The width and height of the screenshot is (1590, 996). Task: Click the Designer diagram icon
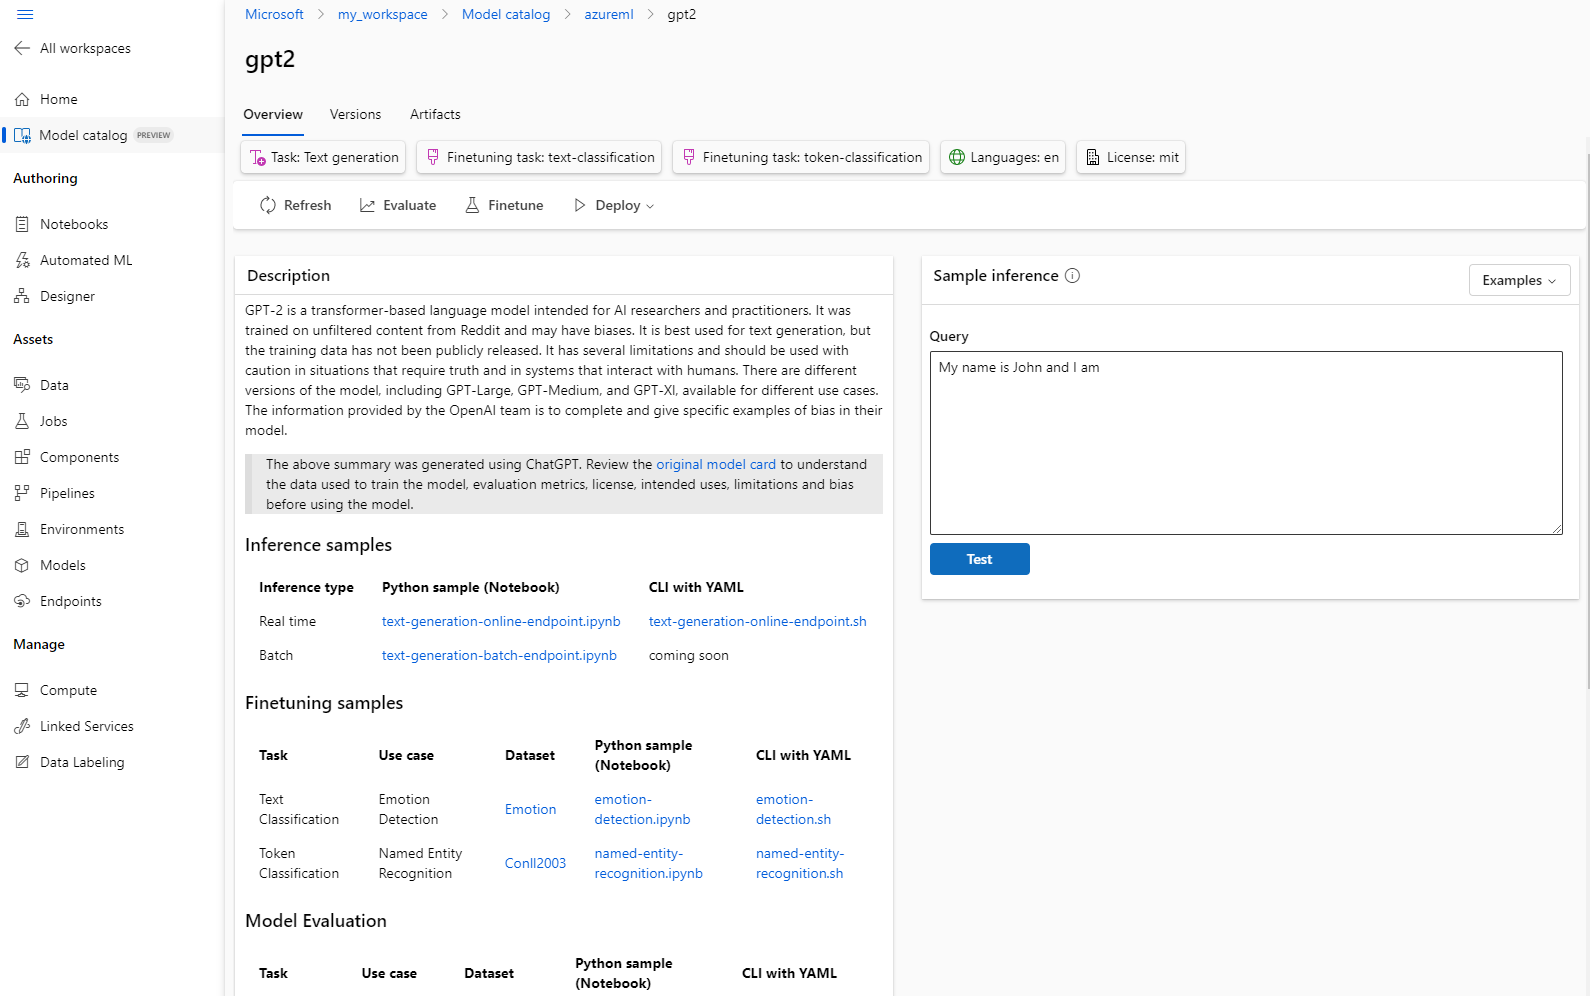[x=22, y=296]
